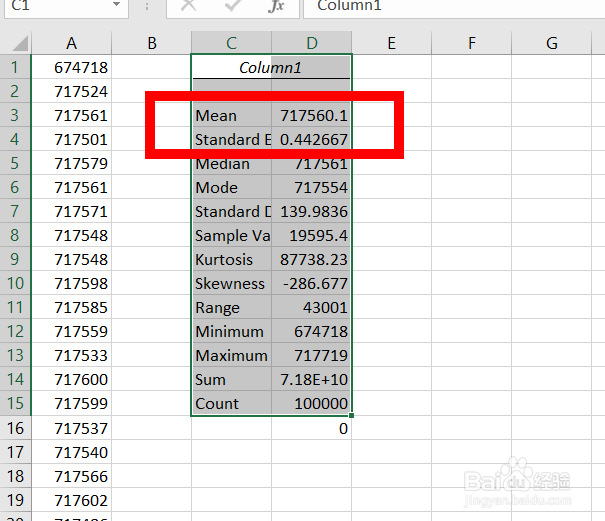Click the Skewness label cell
The image size is (605, 521).
pos(231,284)
